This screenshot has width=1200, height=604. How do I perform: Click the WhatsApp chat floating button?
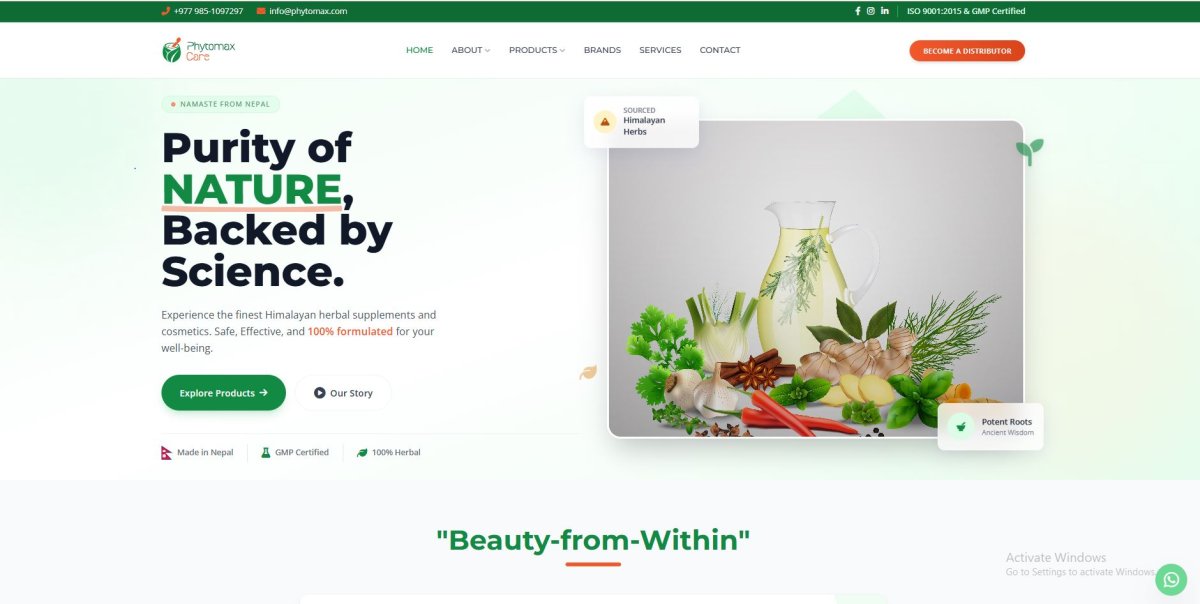1171,579
